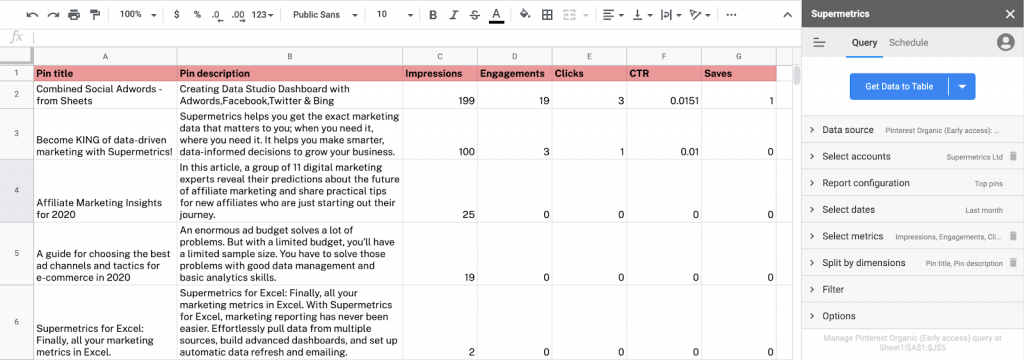This screenshot has height=360, width=1024.
Task: Open the text wrapping dropdown
Action: (671, 14)
